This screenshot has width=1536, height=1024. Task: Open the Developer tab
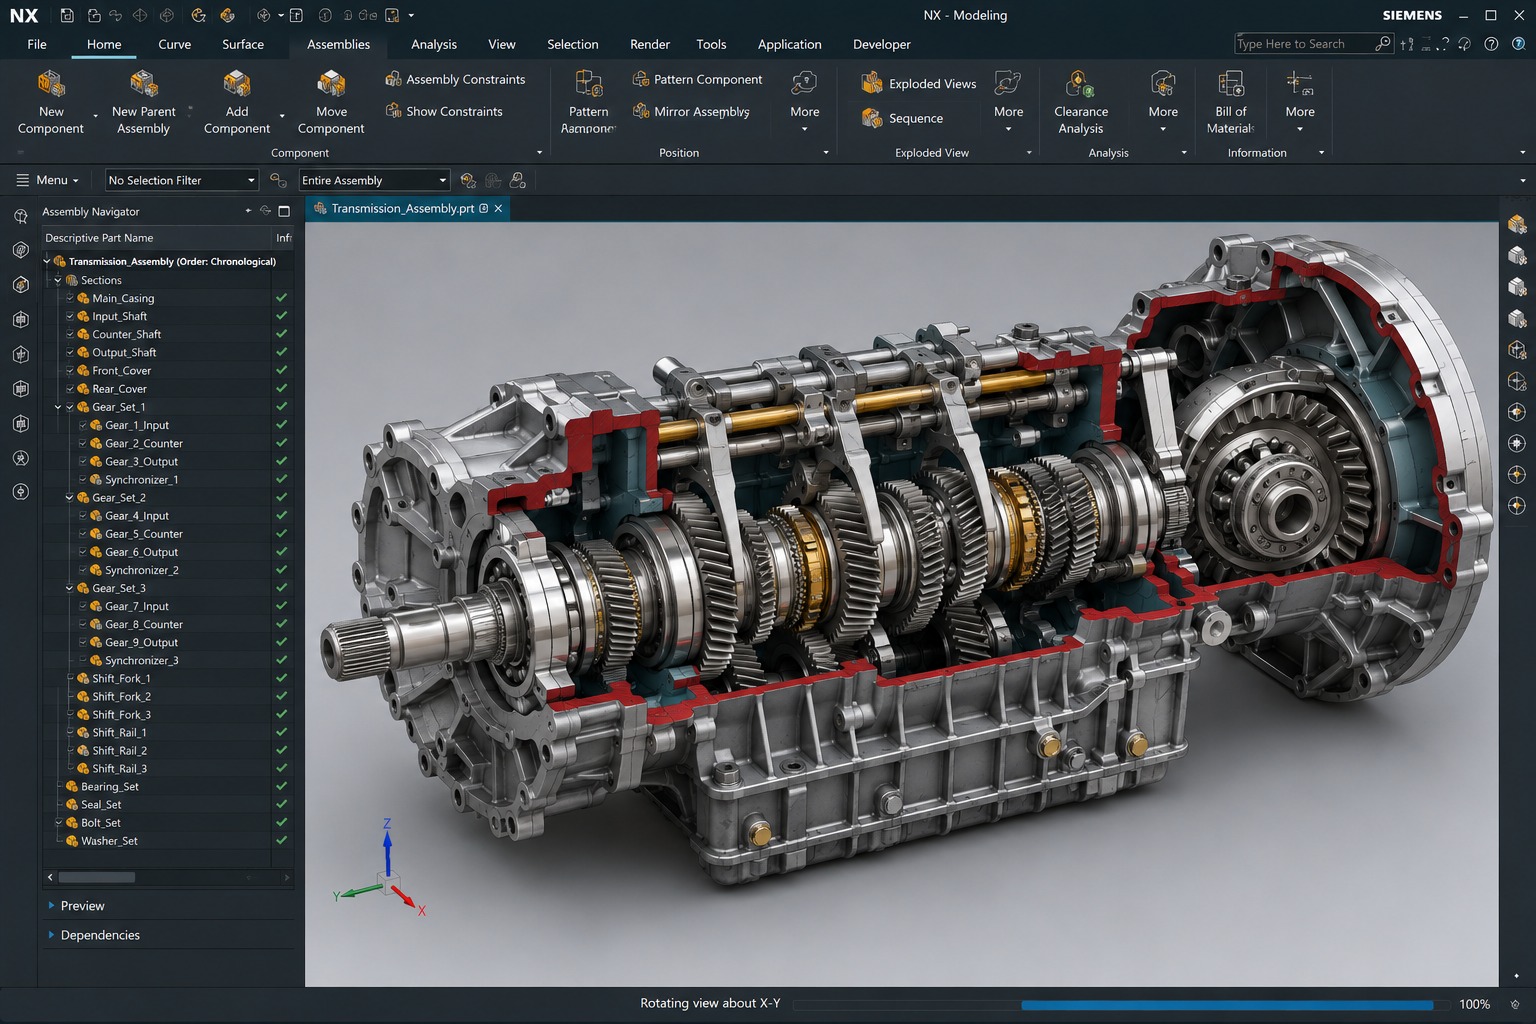(882, 44)
